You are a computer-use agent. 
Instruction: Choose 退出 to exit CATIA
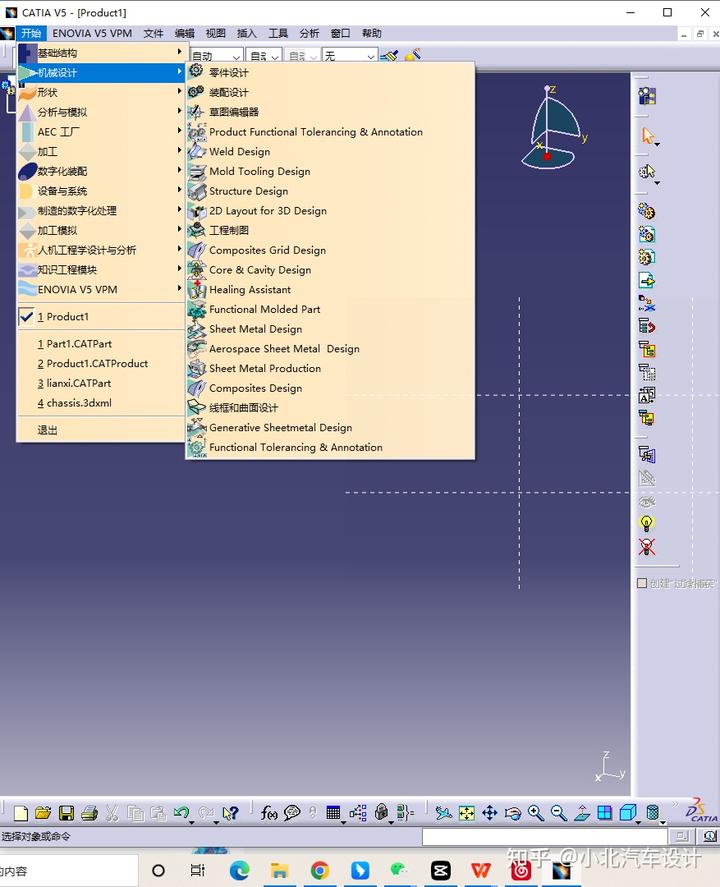[x=101, y=430]
